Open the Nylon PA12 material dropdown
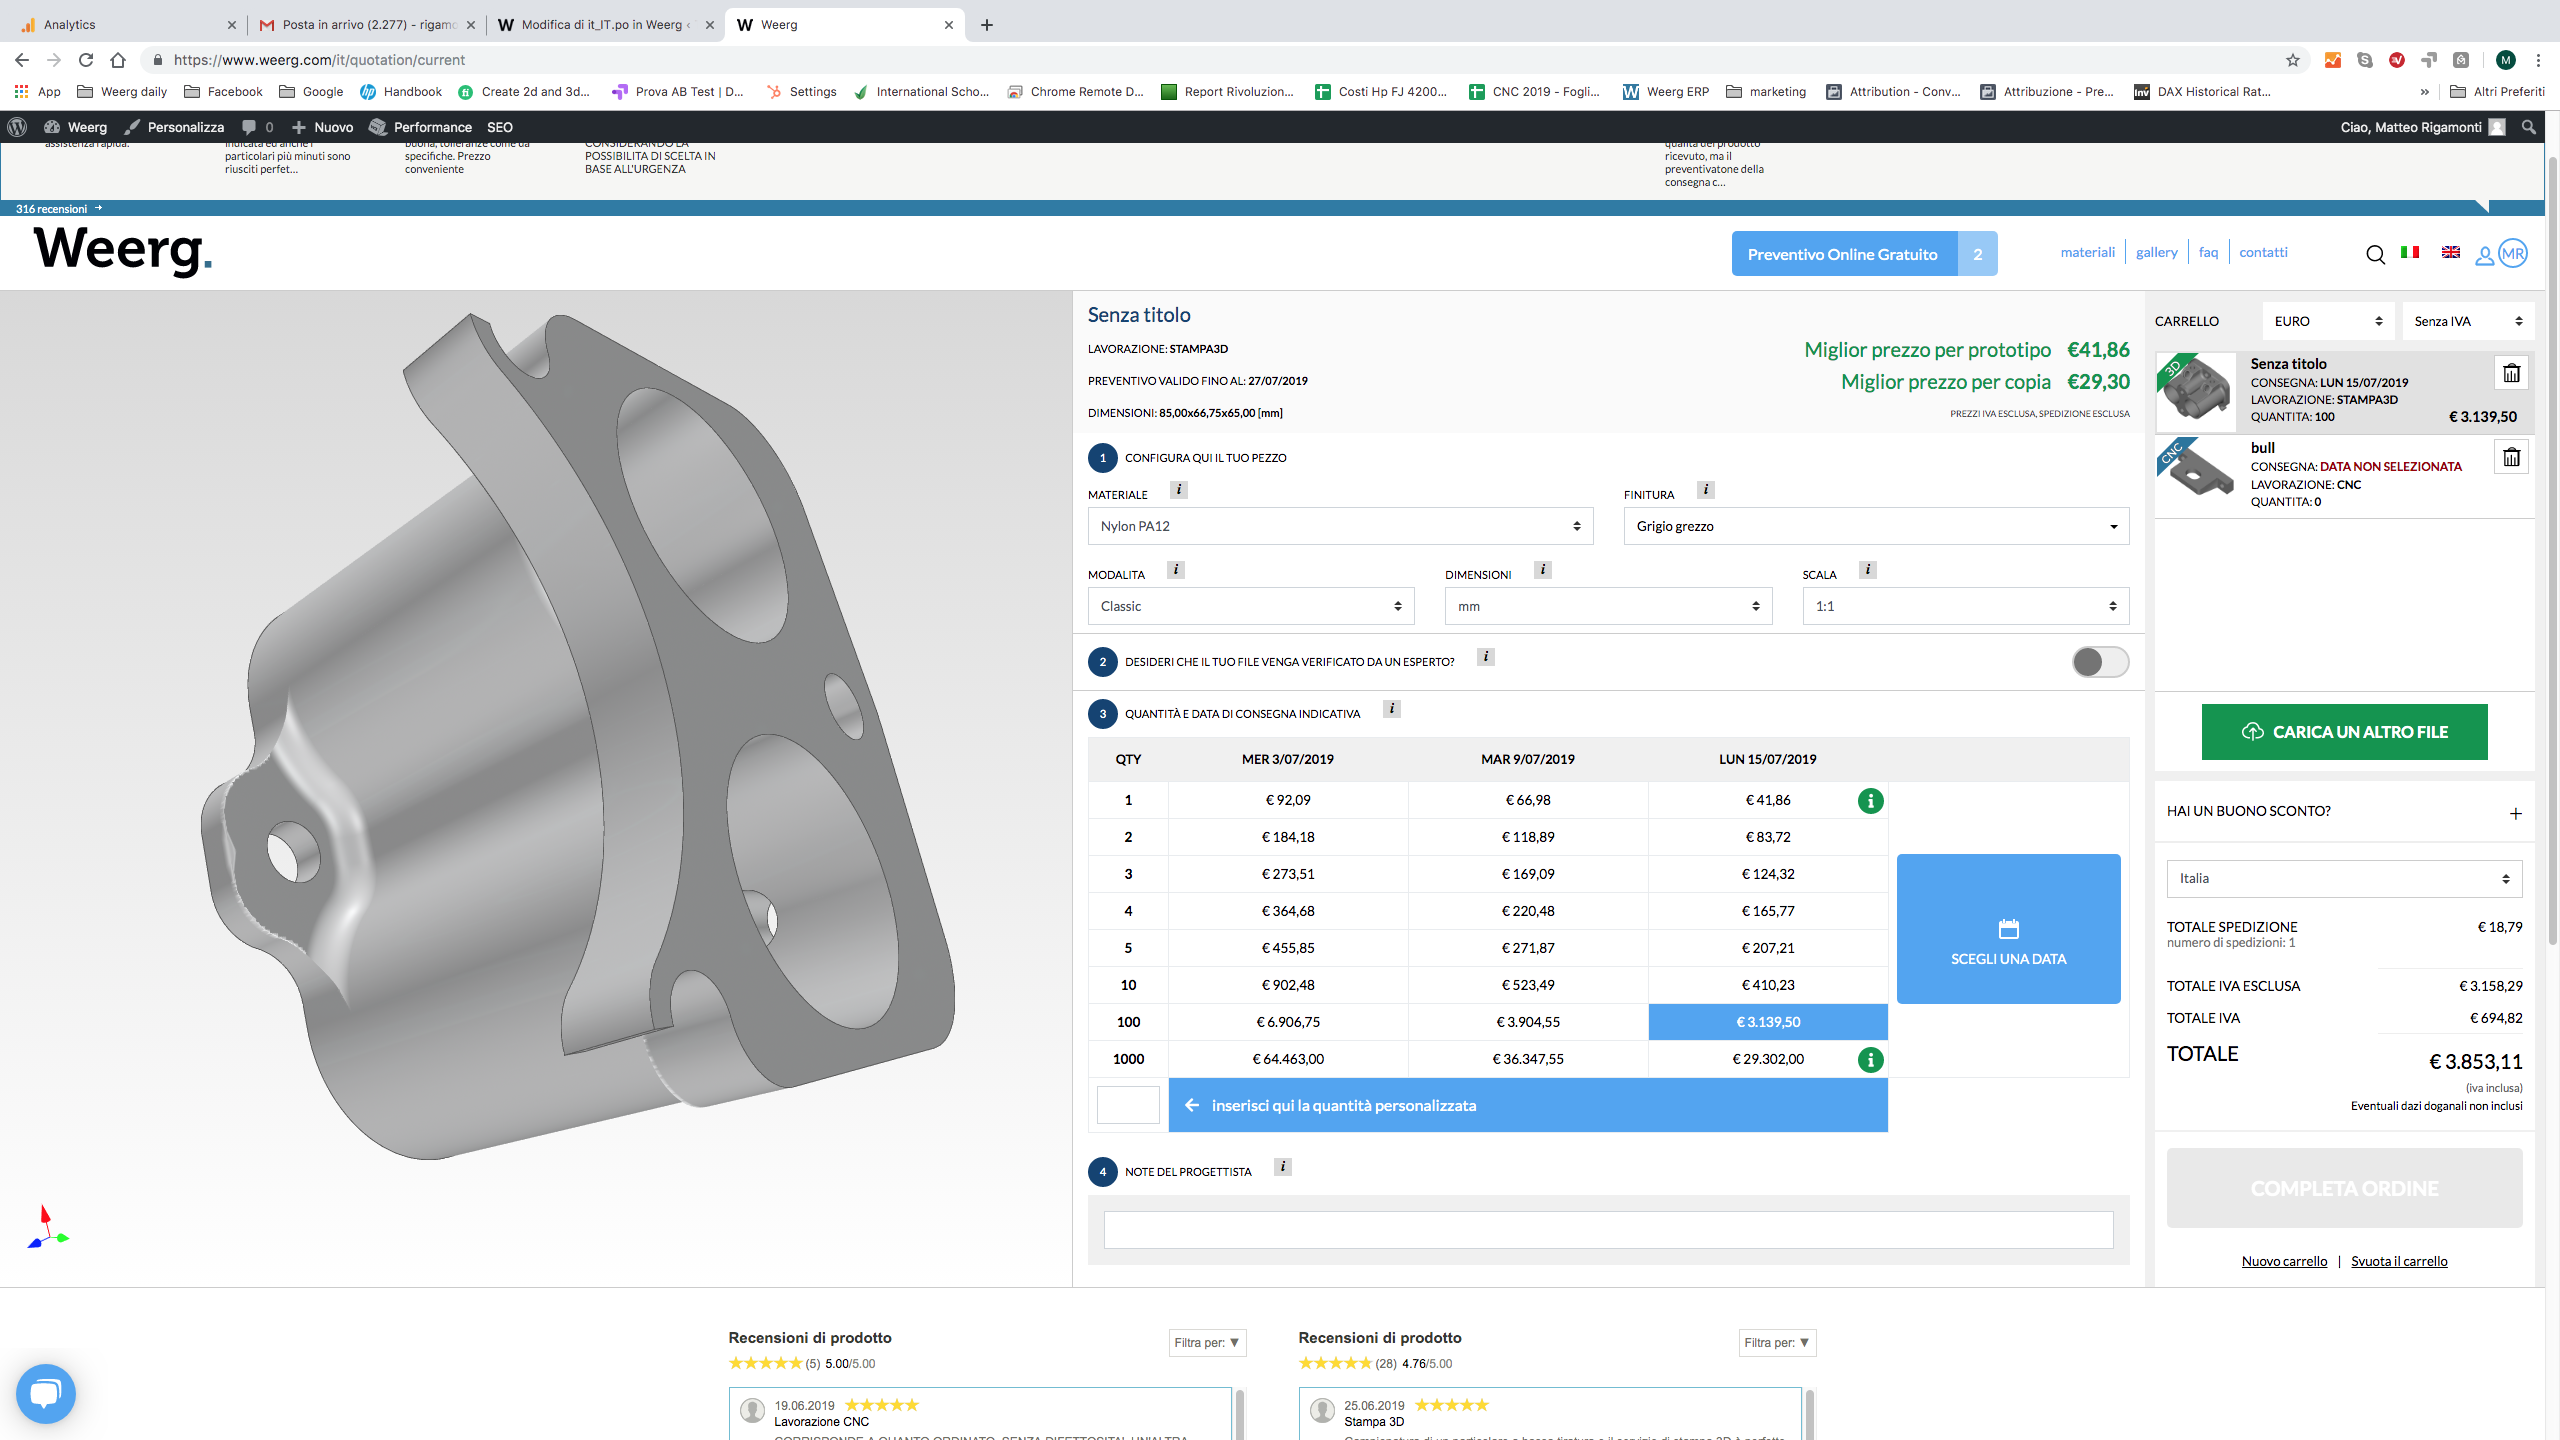Screen dimensions: 2560x1440 pyautogui.click(x=1340, y=526)
